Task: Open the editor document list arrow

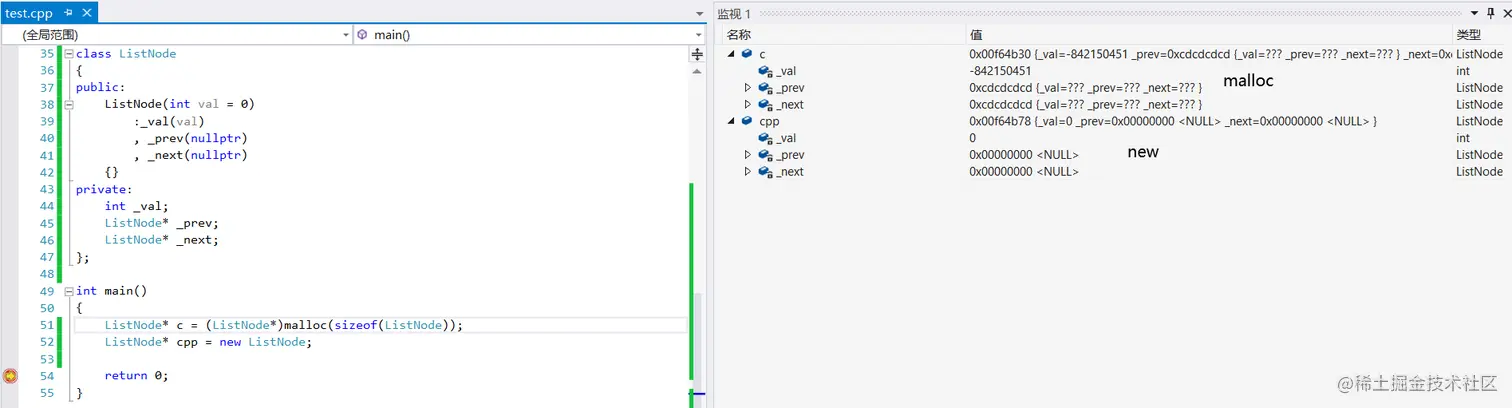Action: click(x=699, y=13)
